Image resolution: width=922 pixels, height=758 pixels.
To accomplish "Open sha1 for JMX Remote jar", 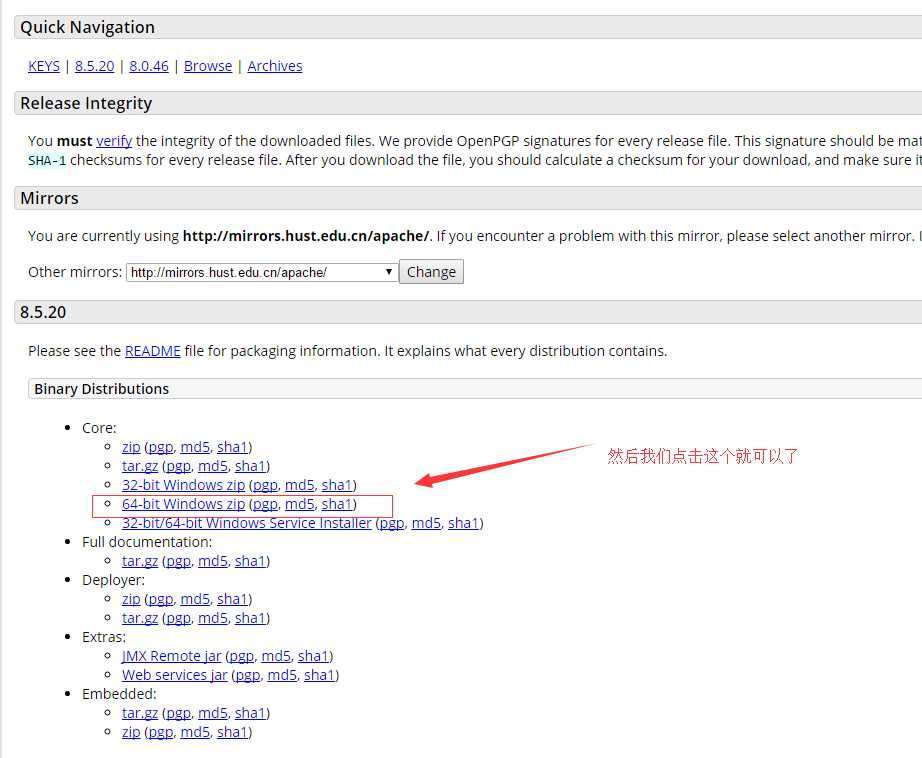I will coord(313,656).
